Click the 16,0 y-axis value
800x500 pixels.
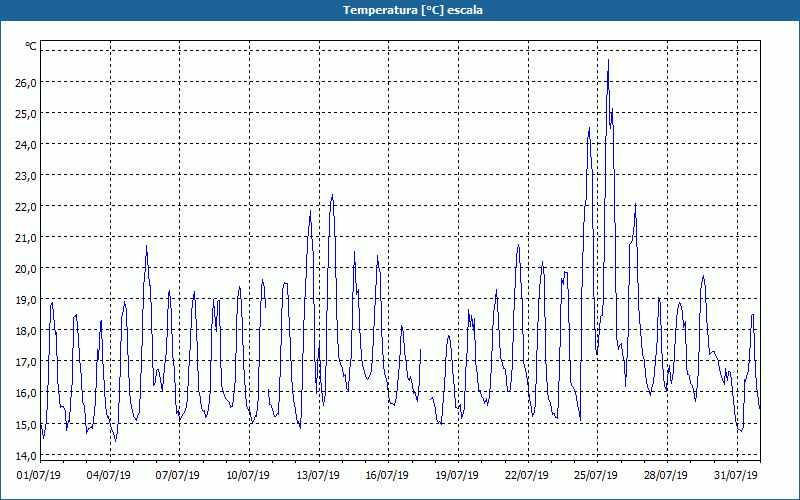pos(26,393)
